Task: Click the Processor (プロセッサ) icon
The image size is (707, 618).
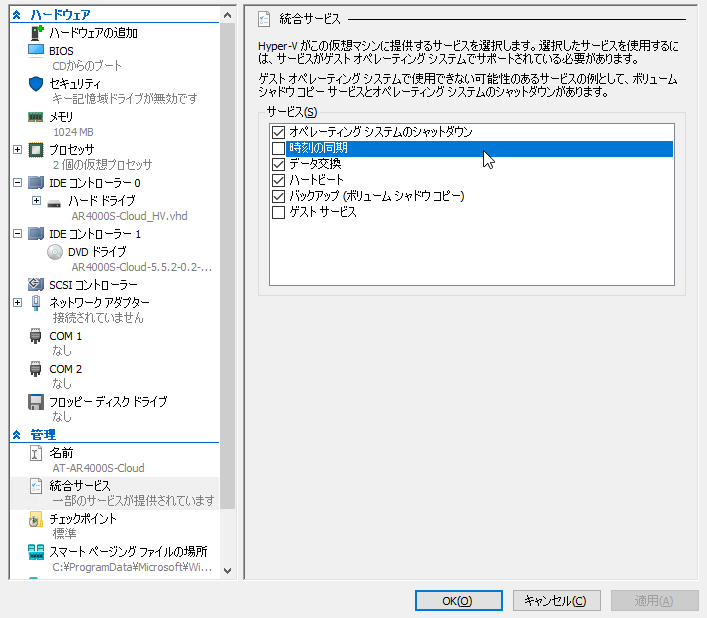Action: [36, 150]
